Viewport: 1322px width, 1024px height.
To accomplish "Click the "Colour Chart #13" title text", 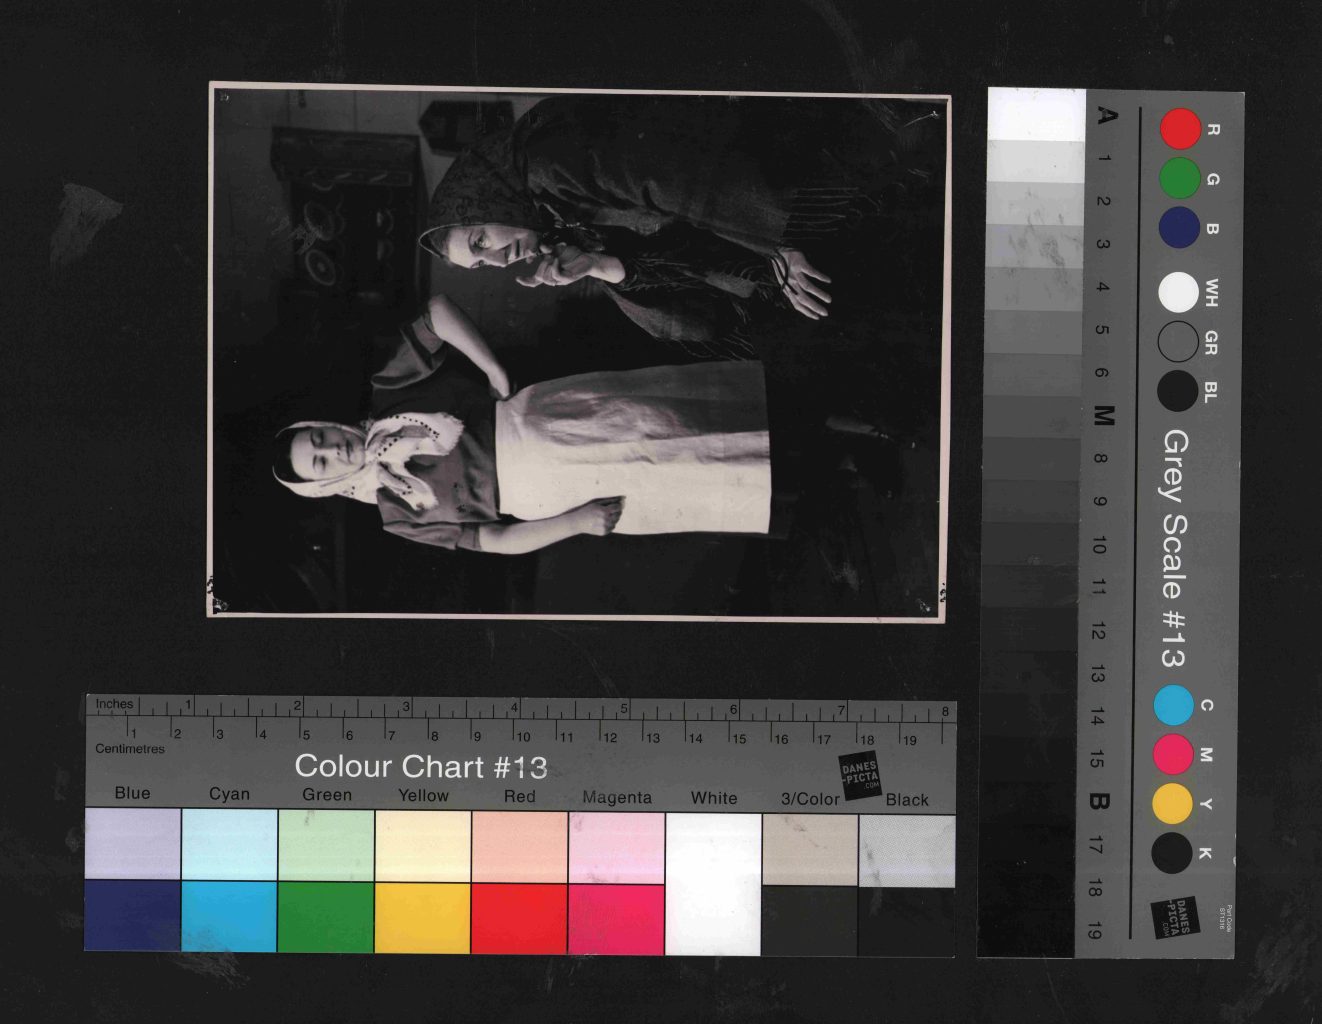I will [421, 767].
